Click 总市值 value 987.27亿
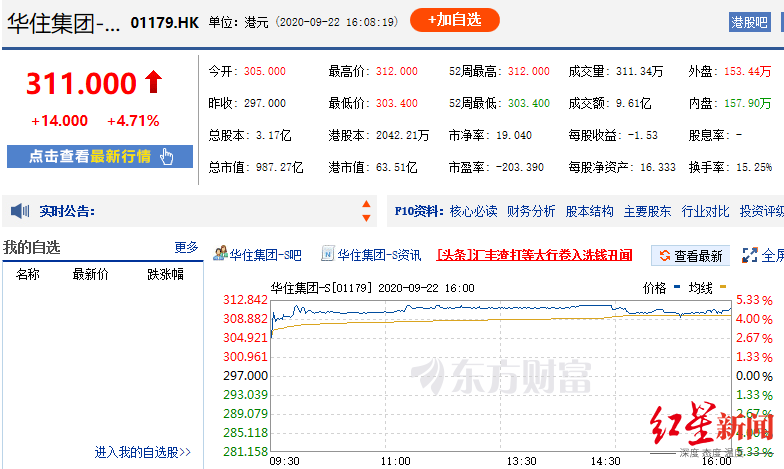The image size is (784, 469). pyautogui.click(x=280, y=167)
